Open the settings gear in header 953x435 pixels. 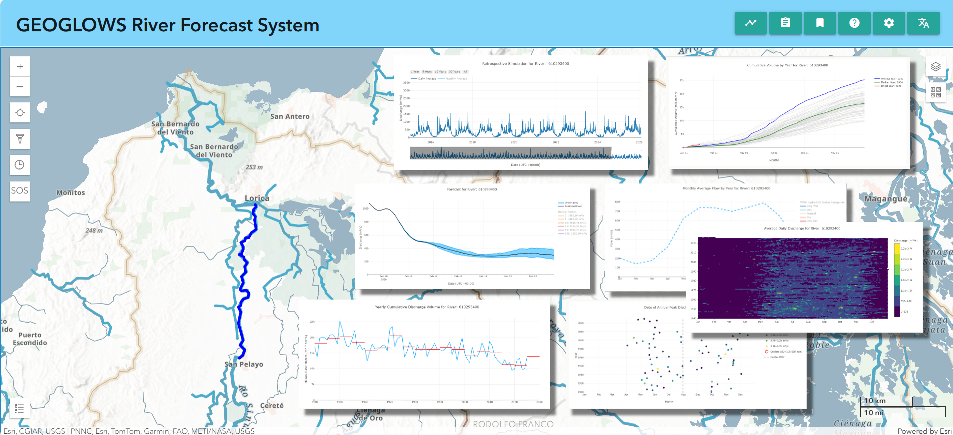coord(888,23)
